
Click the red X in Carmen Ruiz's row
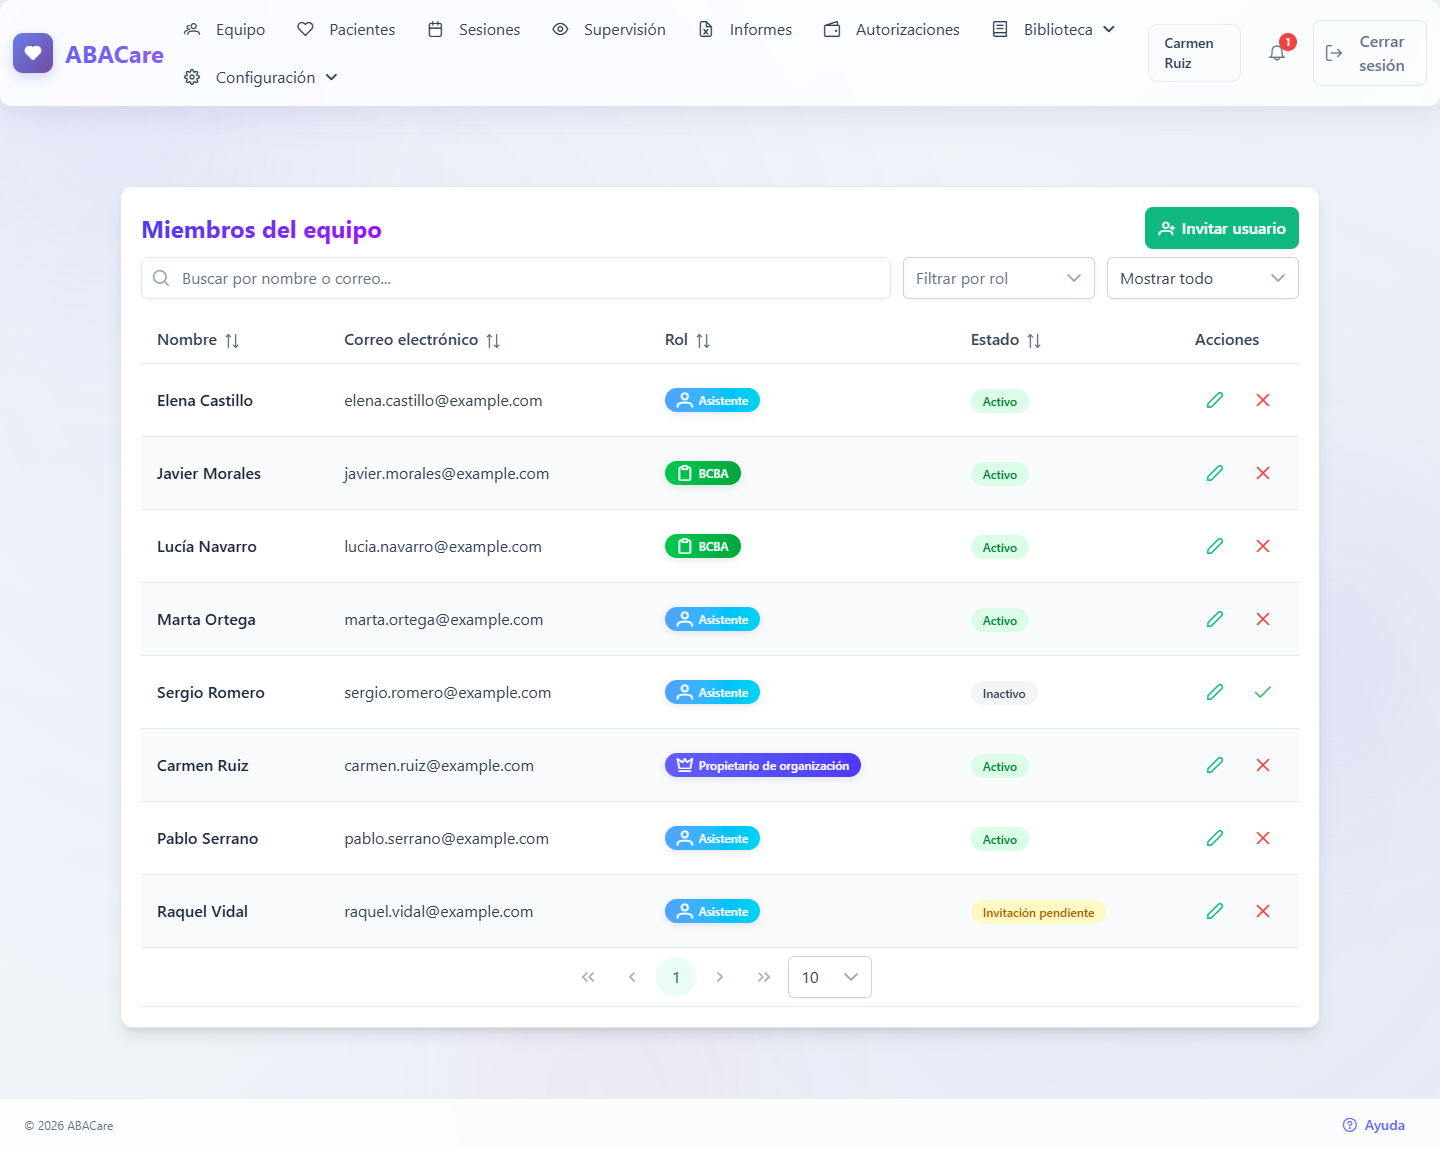tap(1263, 765)
